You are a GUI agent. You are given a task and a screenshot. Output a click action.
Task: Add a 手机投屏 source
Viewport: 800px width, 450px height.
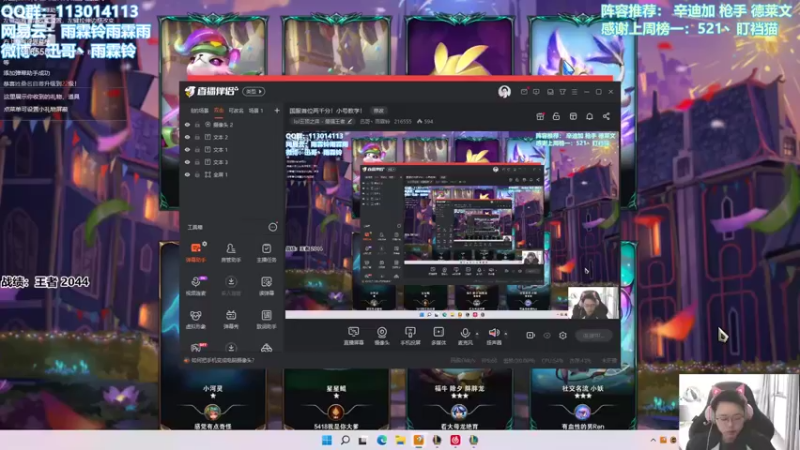point(410,336)
